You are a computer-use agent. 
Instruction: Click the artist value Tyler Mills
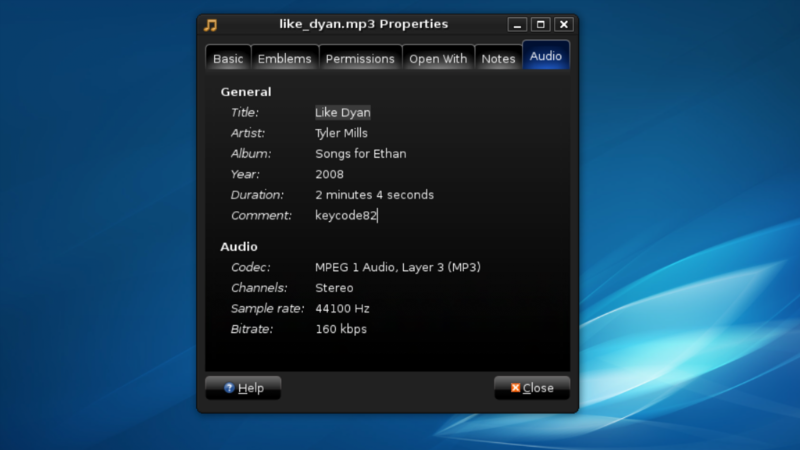coord(342,133)
